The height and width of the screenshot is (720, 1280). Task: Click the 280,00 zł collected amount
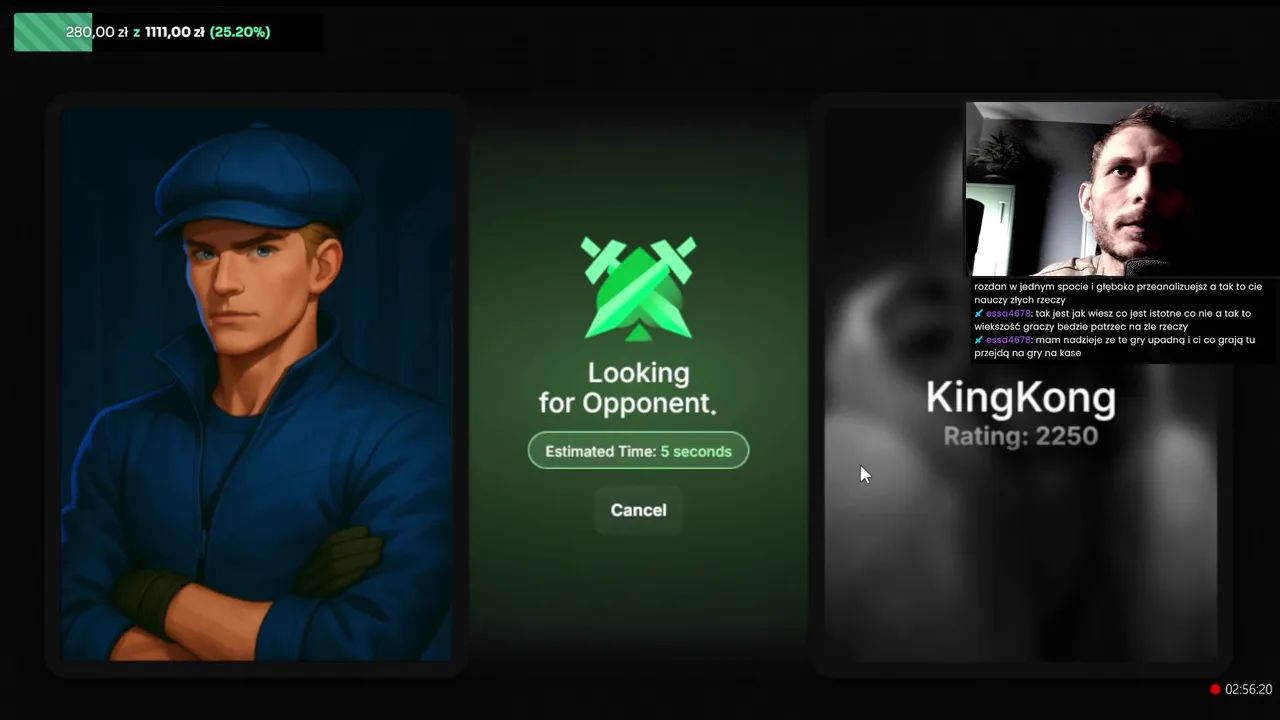[x=96, y=32]
